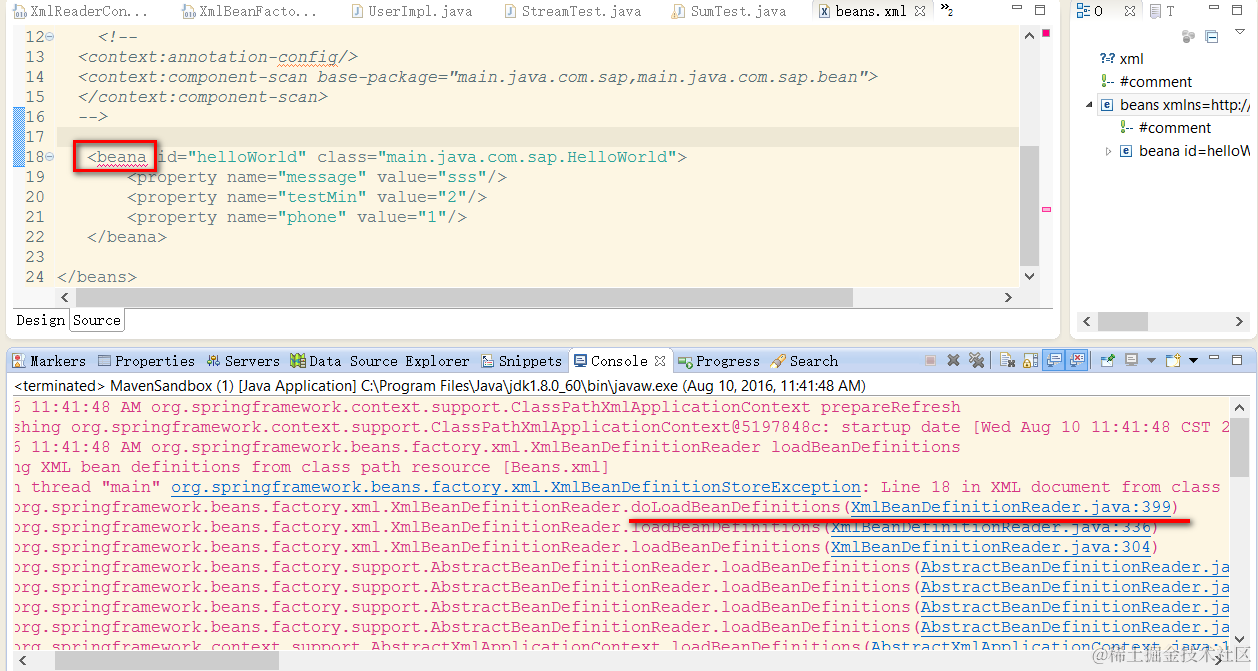Close the beans.xml editor tab

pyautogui.click(x=919, y=12)
